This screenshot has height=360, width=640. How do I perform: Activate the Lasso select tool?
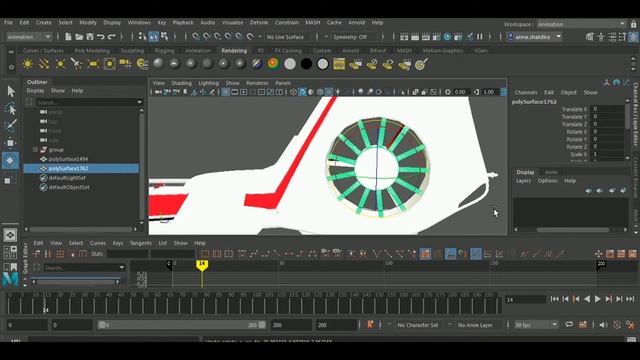11,109
